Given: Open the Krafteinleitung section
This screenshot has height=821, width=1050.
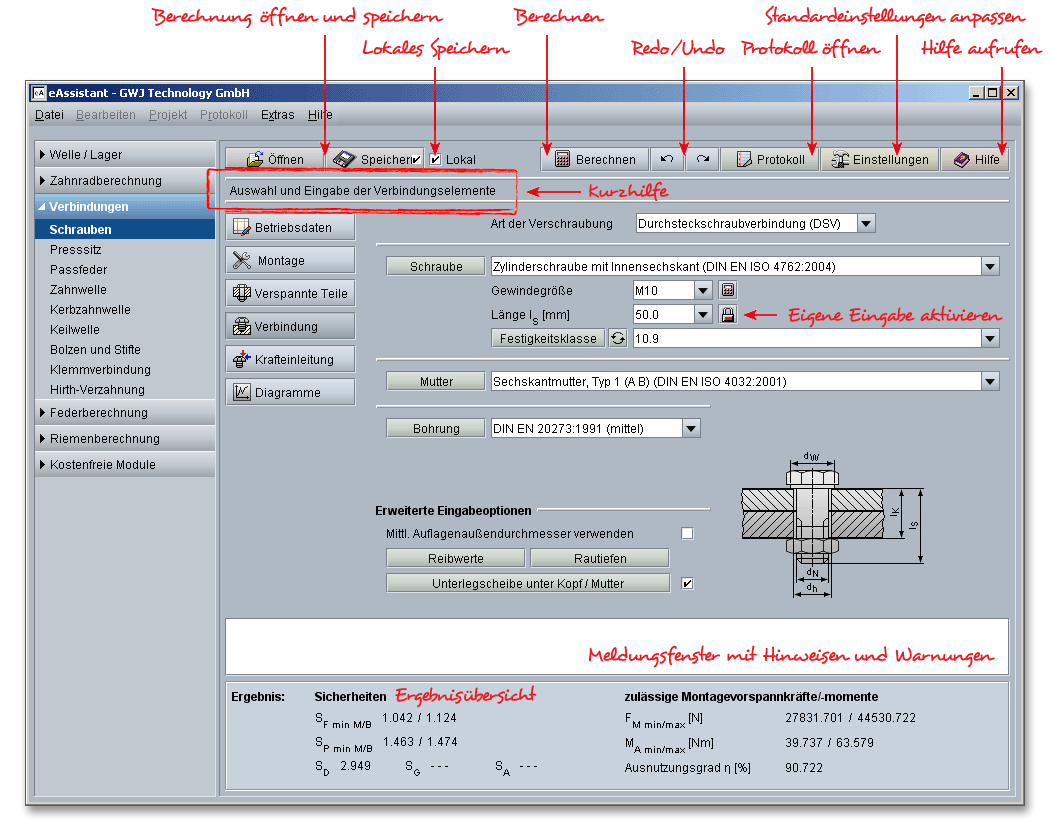Looking at the screenshot, I should click(290, 360).
